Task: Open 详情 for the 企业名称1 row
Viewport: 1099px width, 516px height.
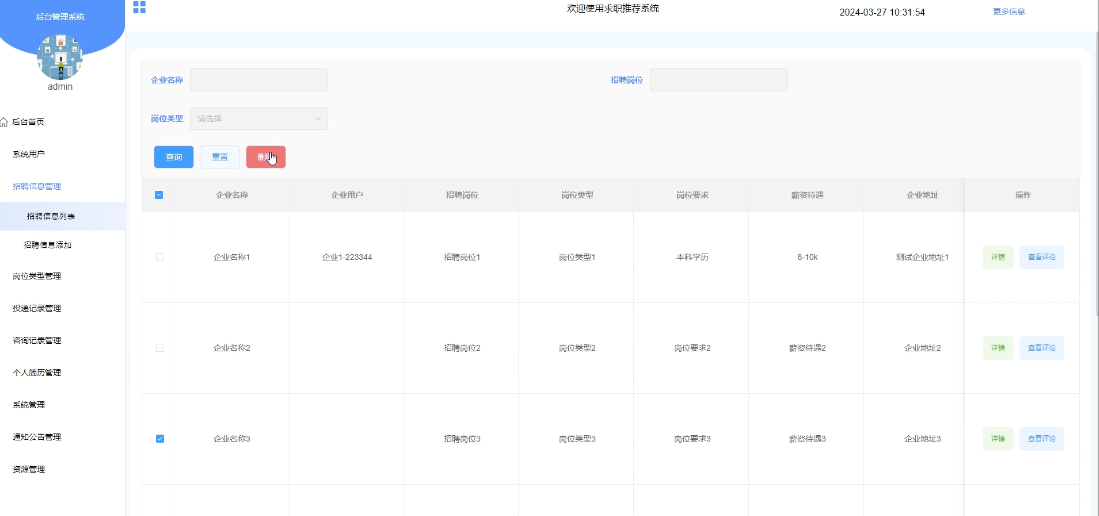Action: 997,257
